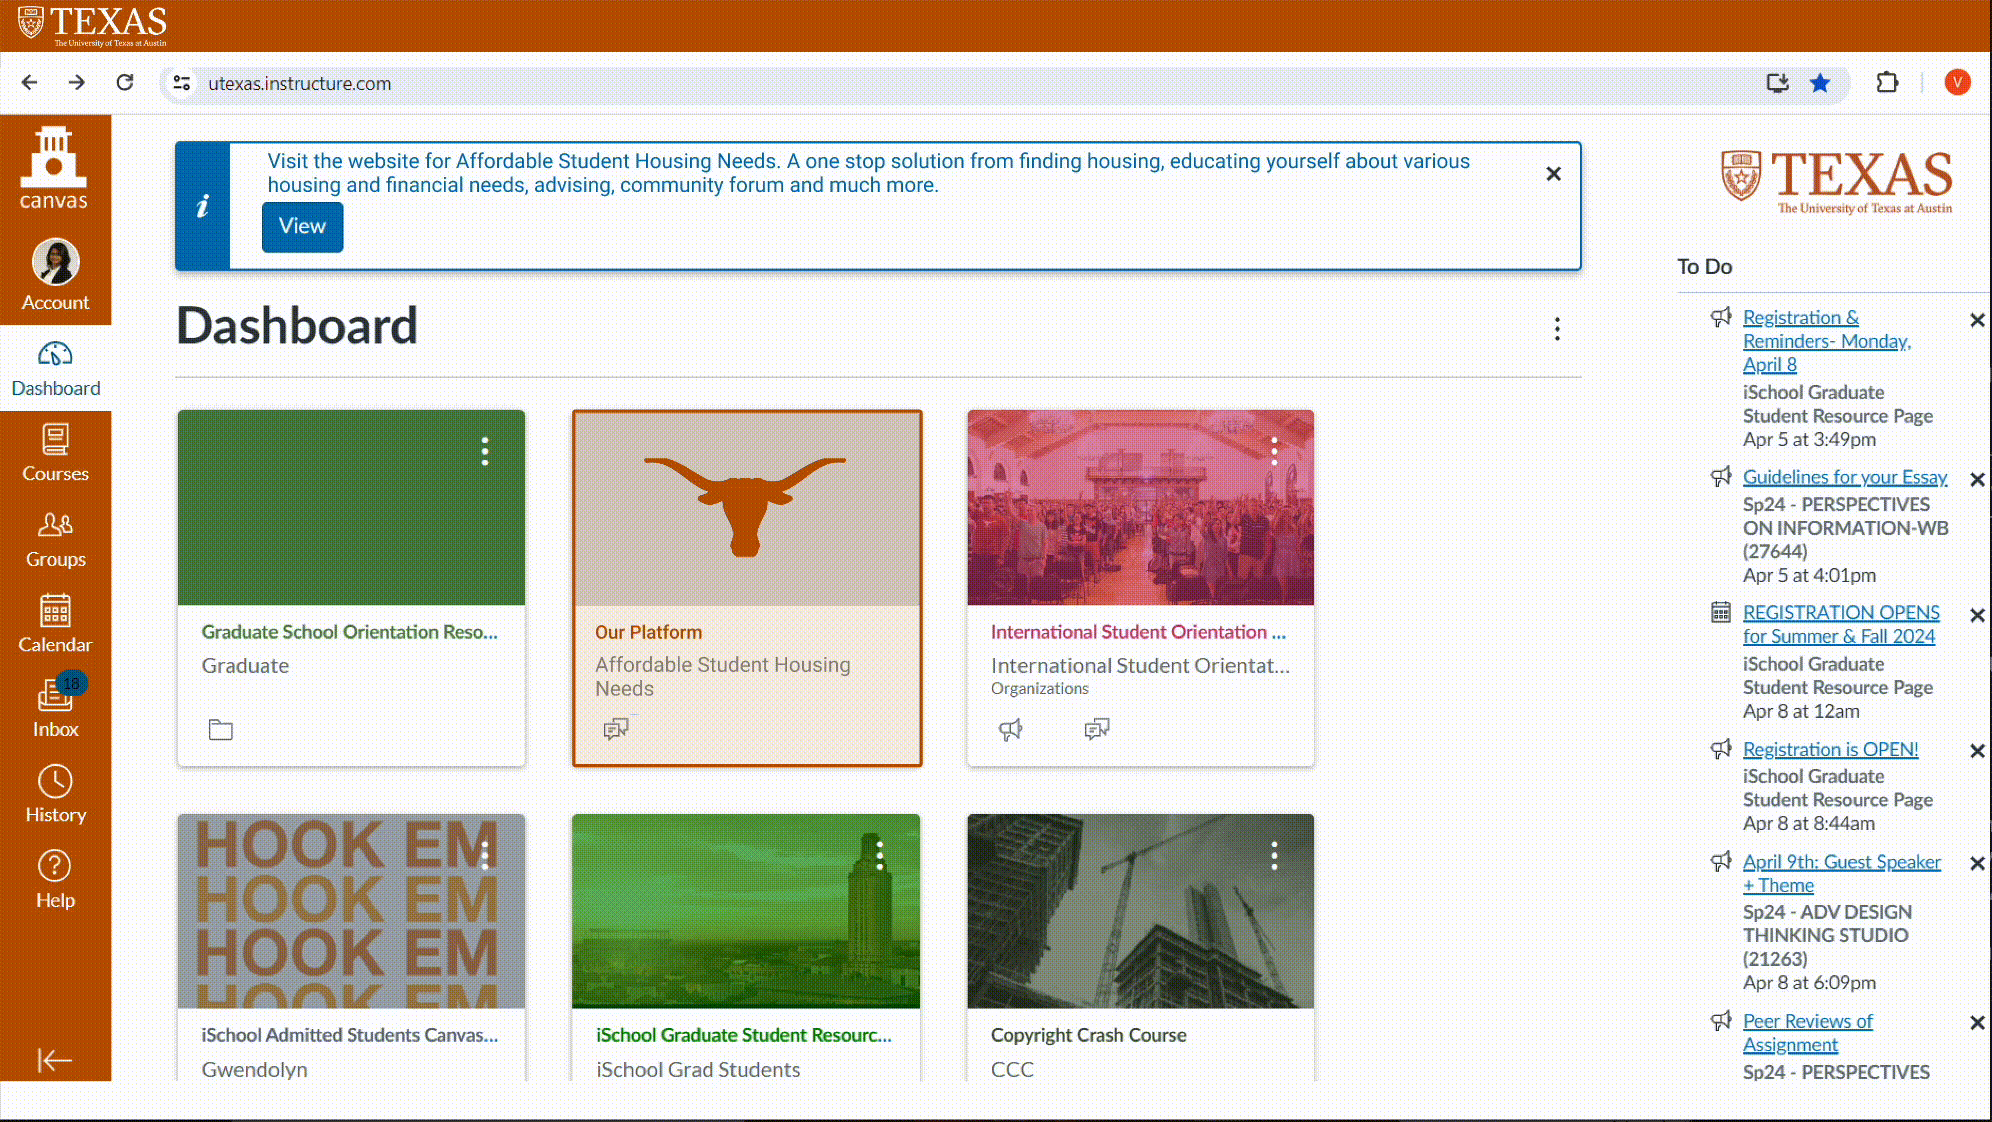Open Graduate School Orientation Reso... course link
Screen dimensions: 1992x1122
coord(349,632)
